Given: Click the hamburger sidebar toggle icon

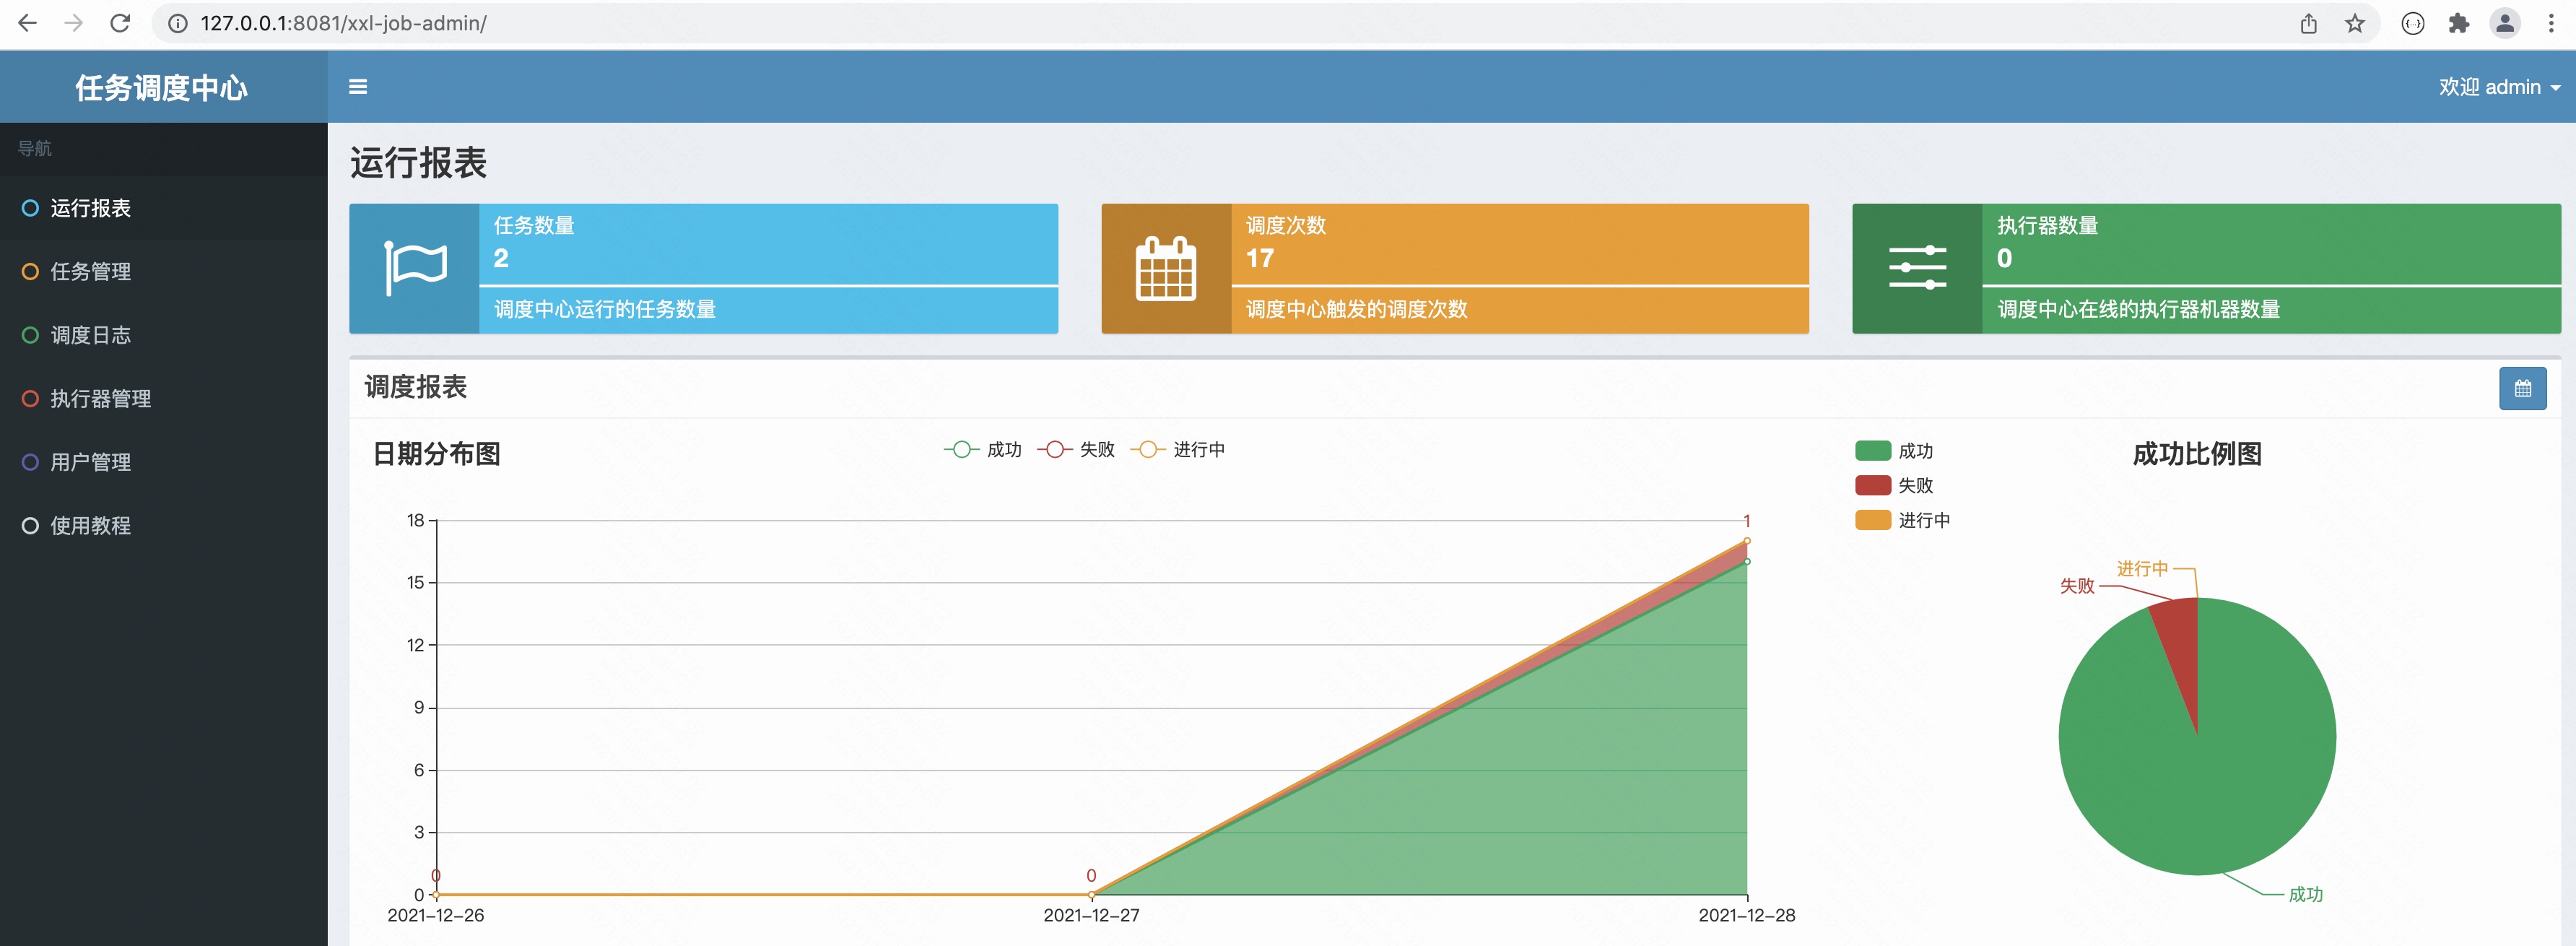Looking at the screenshot, I should coord(357,87).
